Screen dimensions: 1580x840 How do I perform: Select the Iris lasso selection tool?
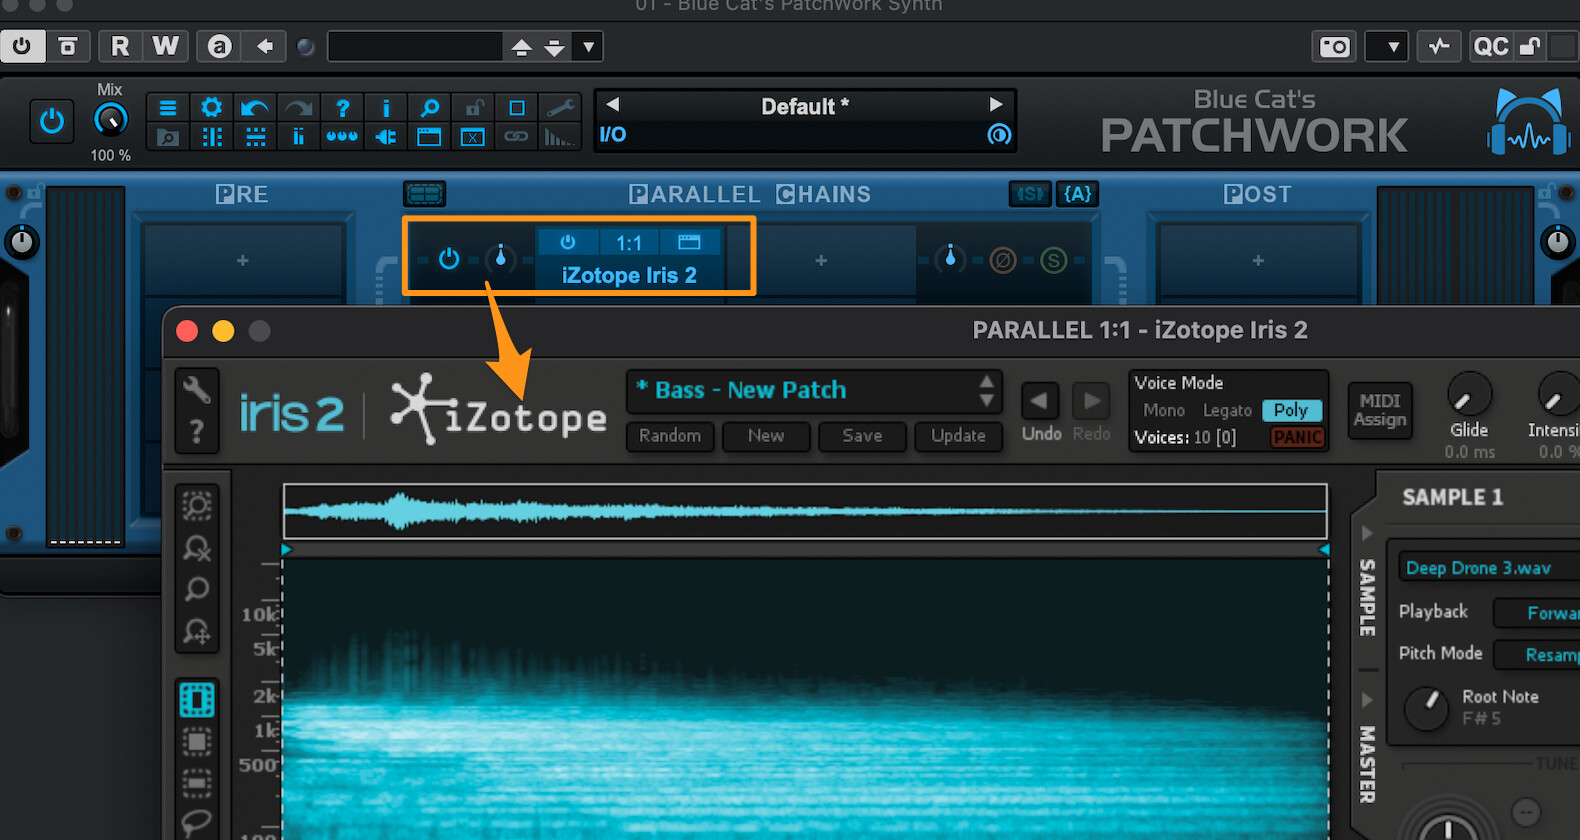(197, 822)
